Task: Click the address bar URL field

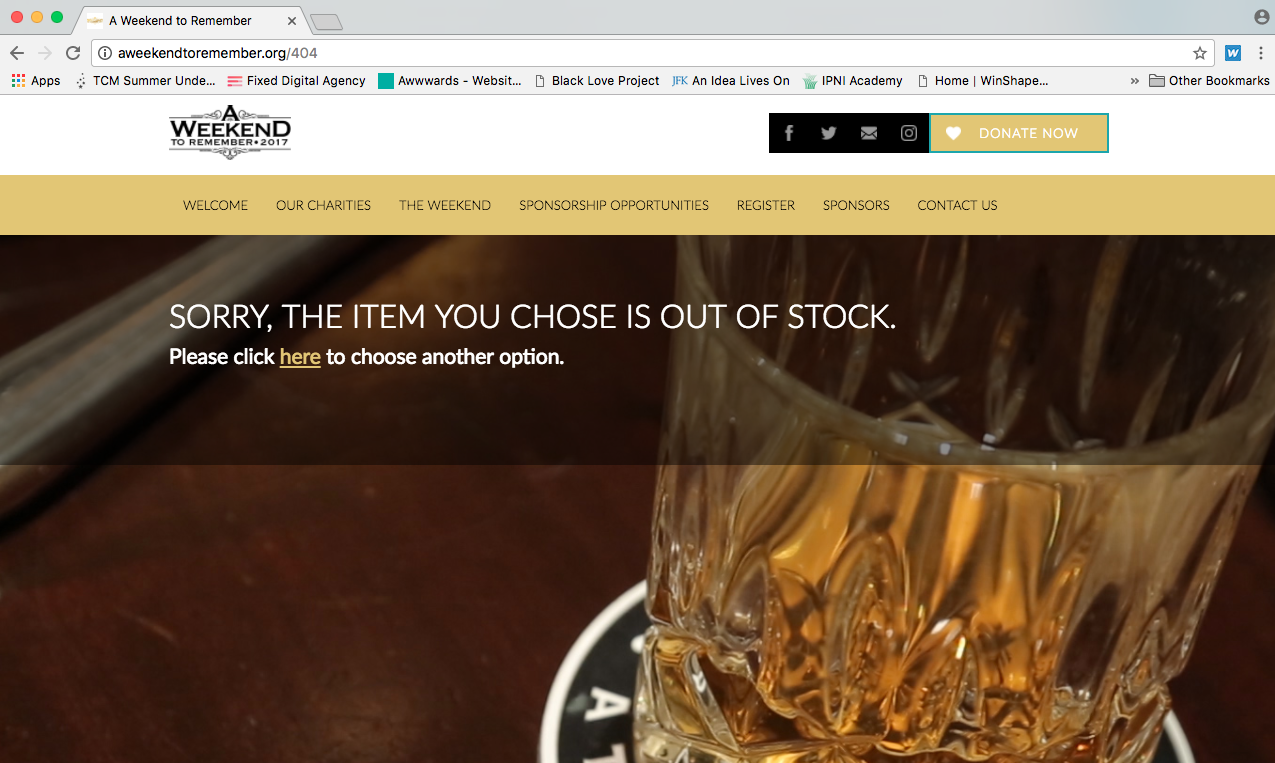Action: click(x=650, y=53)
